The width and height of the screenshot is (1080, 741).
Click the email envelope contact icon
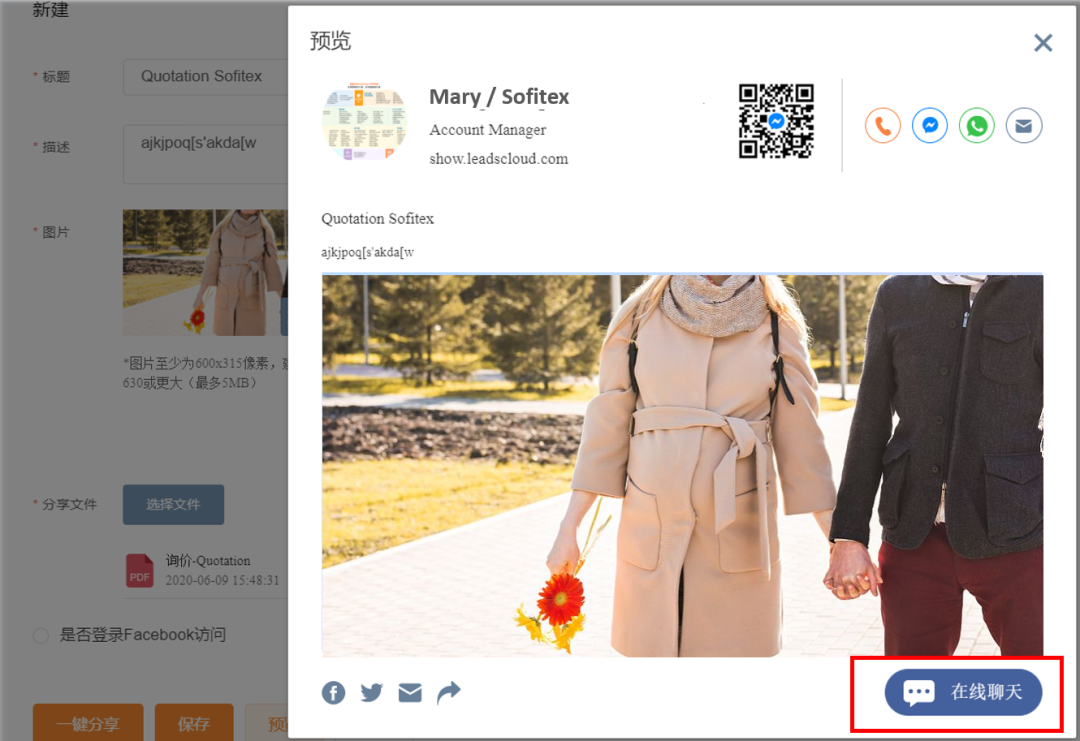(1024, 125)
